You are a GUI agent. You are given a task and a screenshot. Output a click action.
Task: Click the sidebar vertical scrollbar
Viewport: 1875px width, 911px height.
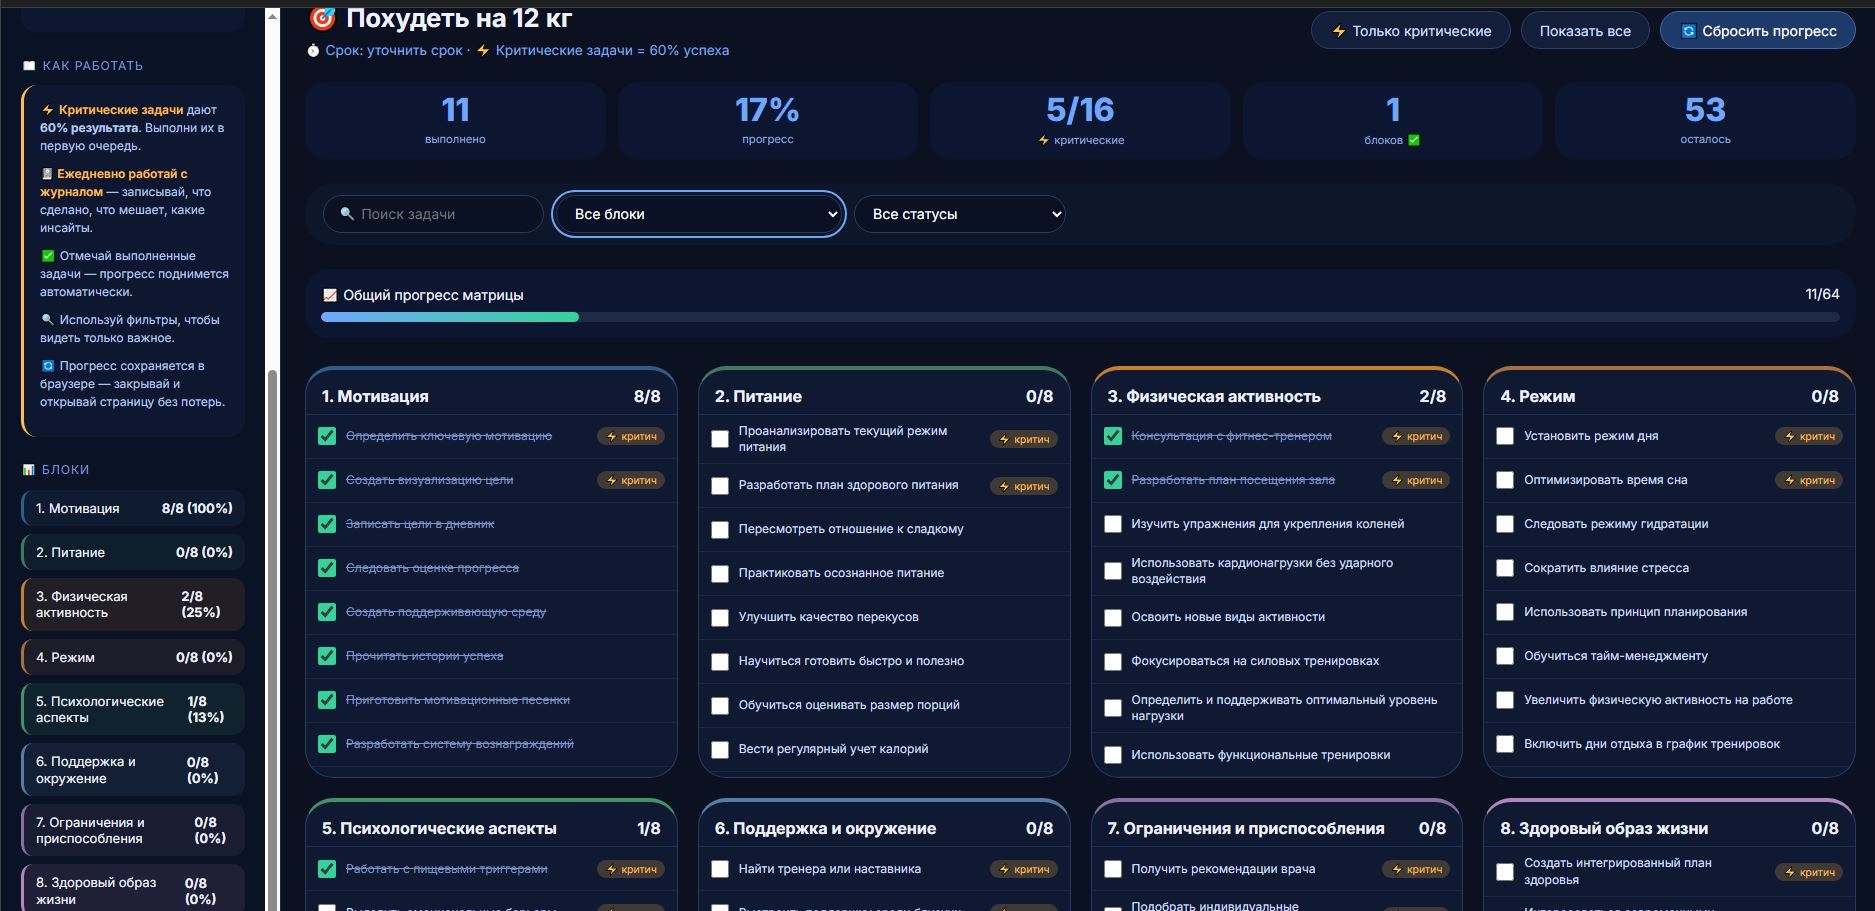[x=272, y=640]
